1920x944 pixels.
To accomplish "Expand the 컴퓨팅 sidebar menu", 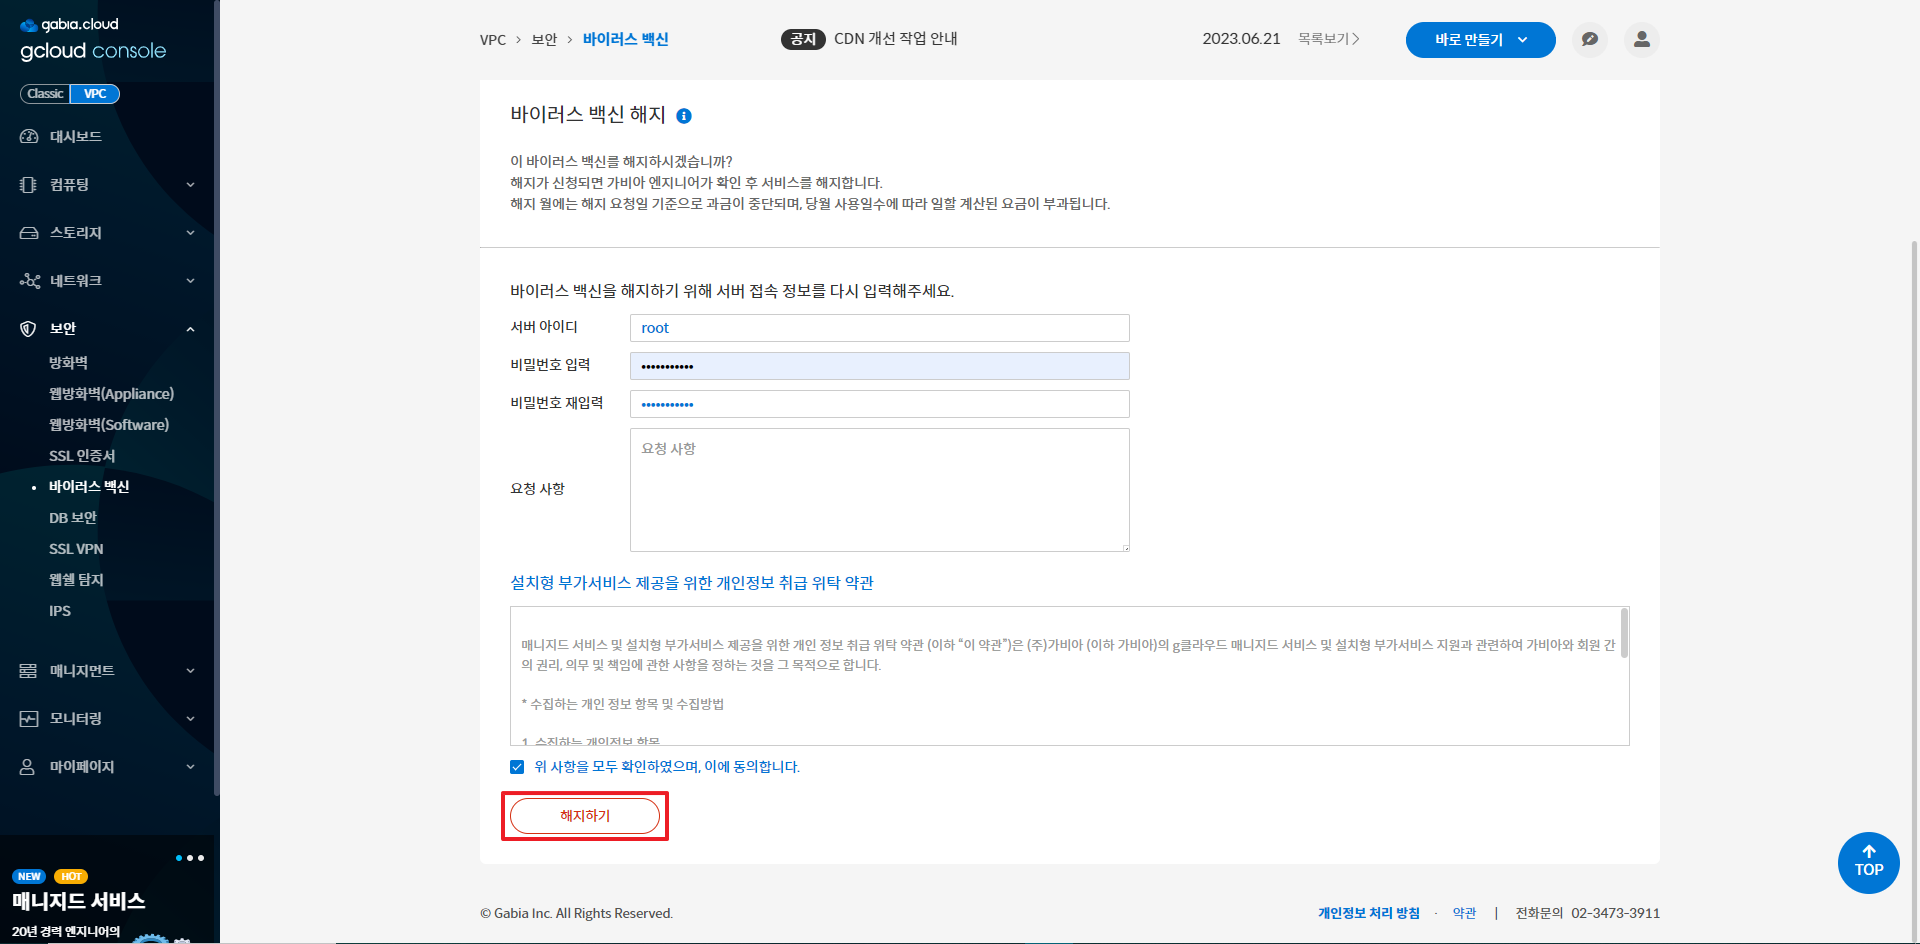I will [x=107, y=185].
